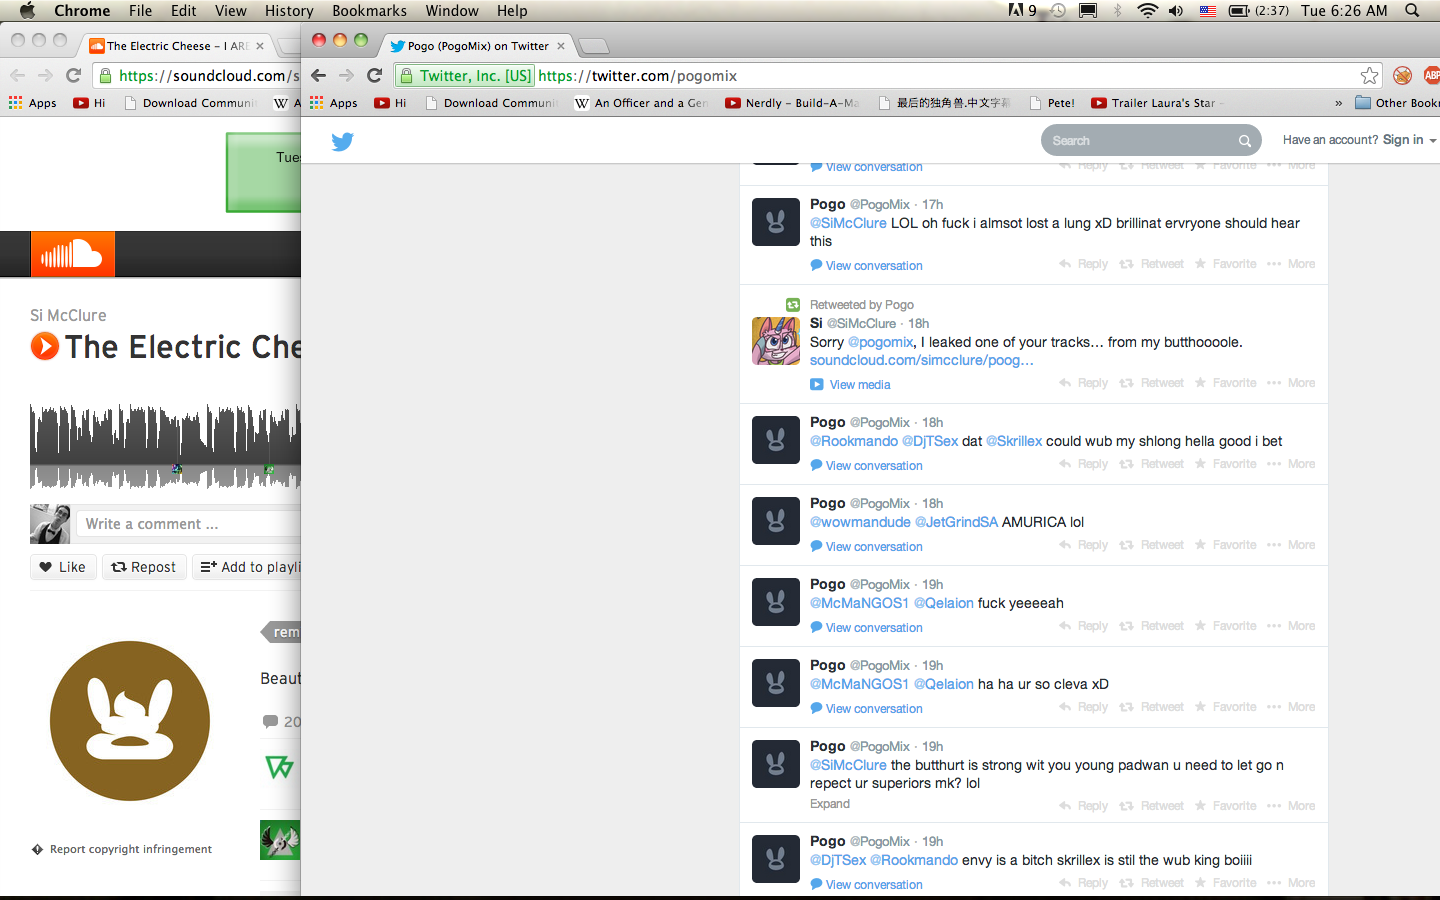The width and height of the screenshot is (1440, 900).
Task: Play The Electric Cheese track
Action: 45,346
